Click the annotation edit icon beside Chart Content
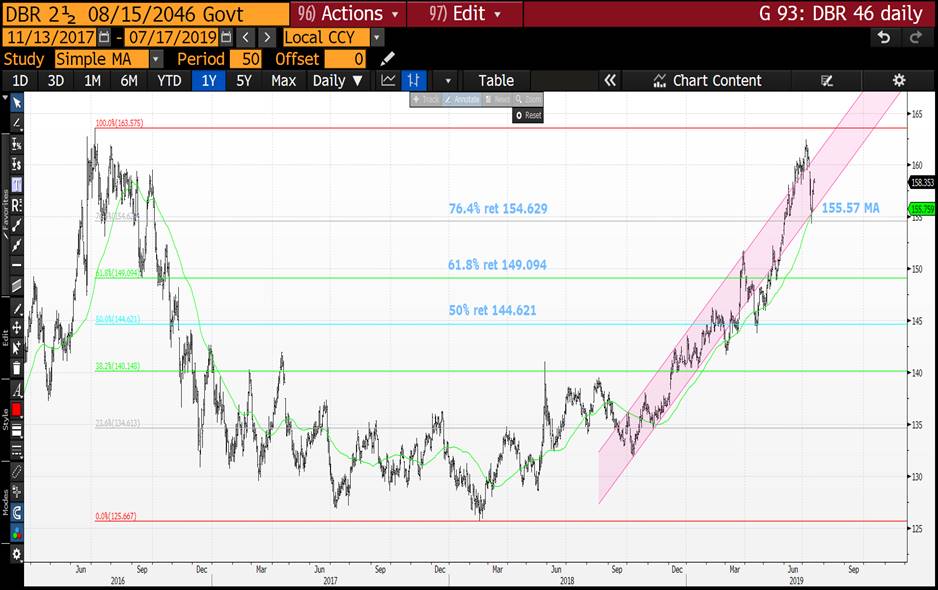The width and height of the screenshot is (938, 590). tap(827, 81)
